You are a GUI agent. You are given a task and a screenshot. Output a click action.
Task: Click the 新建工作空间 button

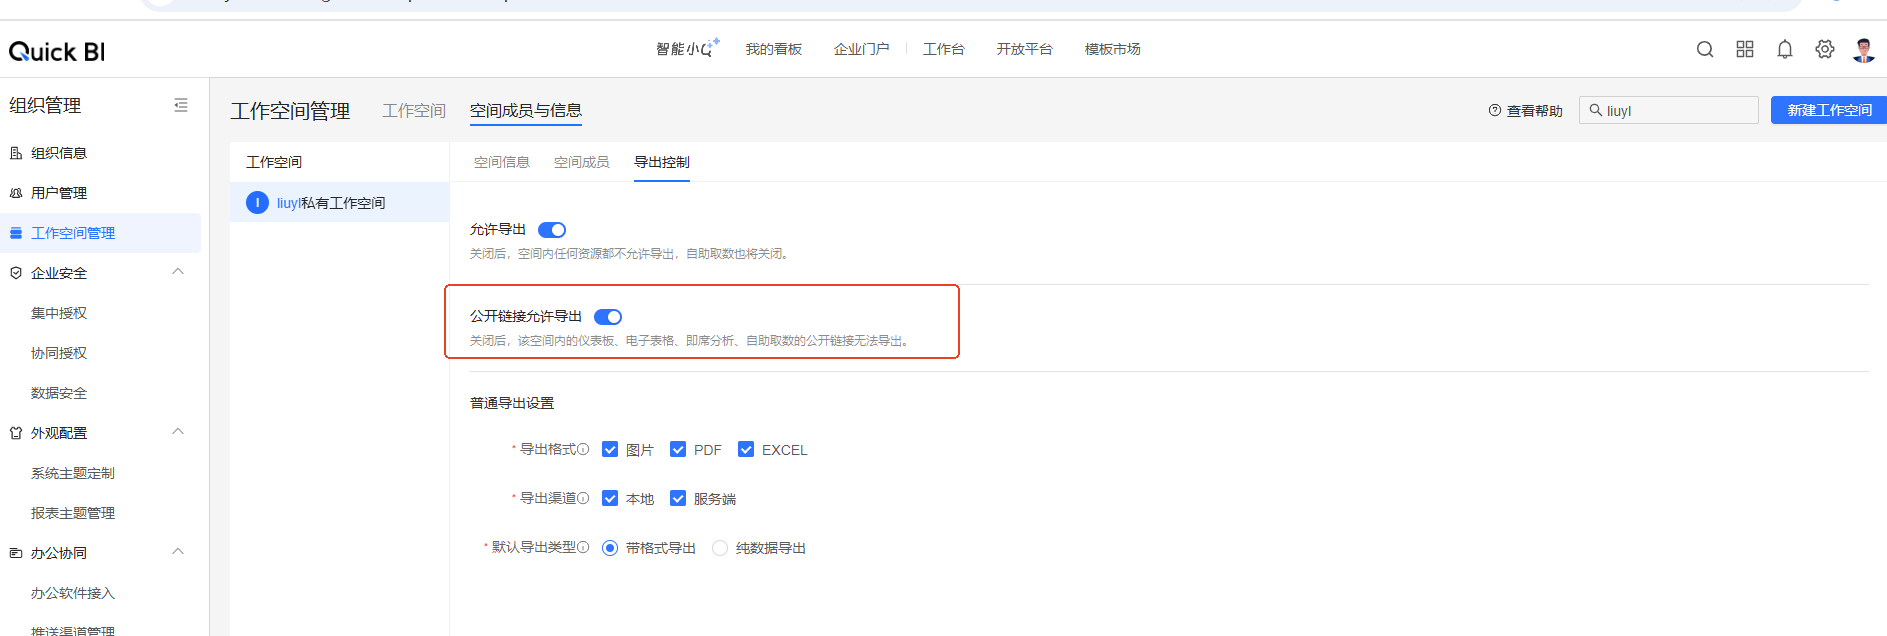click(1829, 110)
